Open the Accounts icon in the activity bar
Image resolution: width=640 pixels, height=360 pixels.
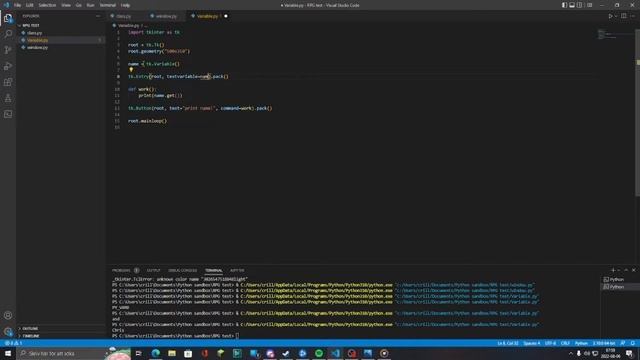point(8,315)
